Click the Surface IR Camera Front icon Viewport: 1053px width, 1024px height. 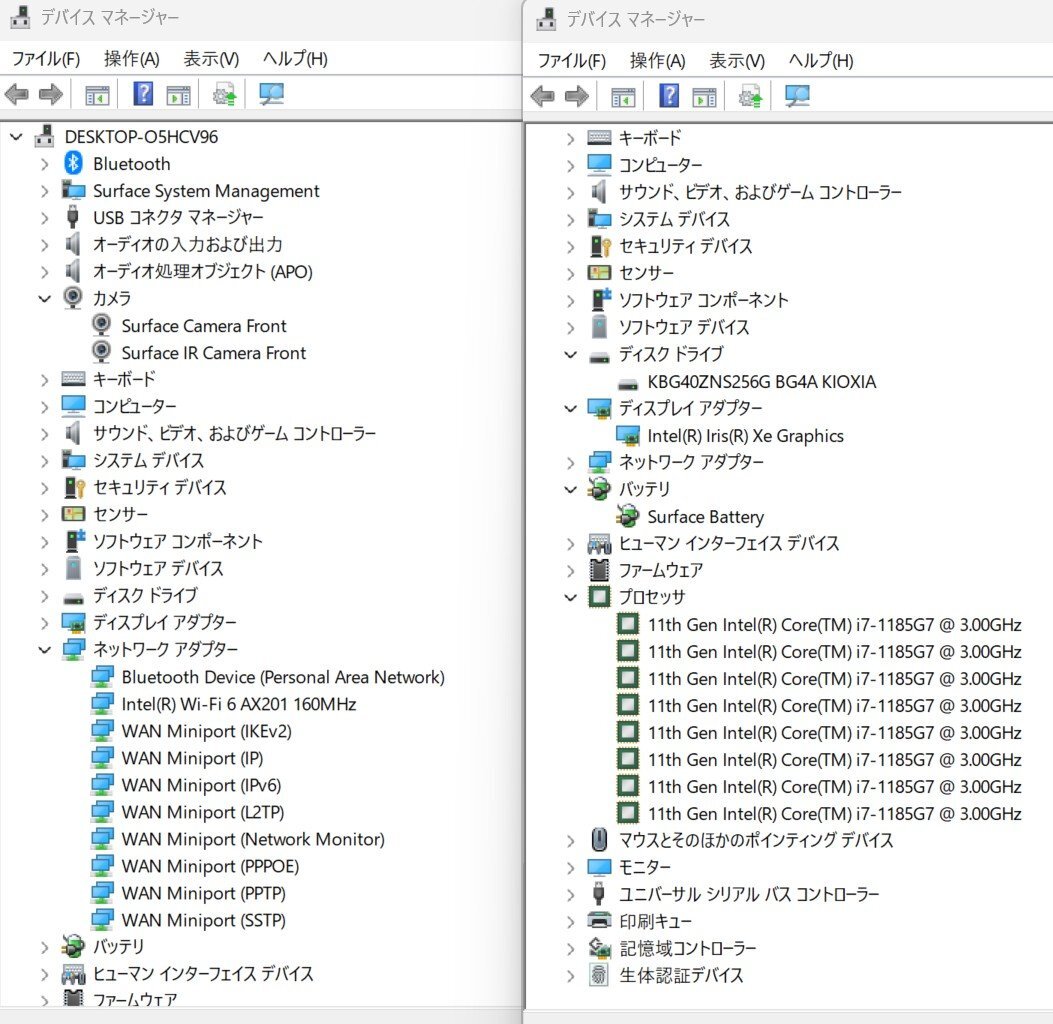click(x=101, y=353)
